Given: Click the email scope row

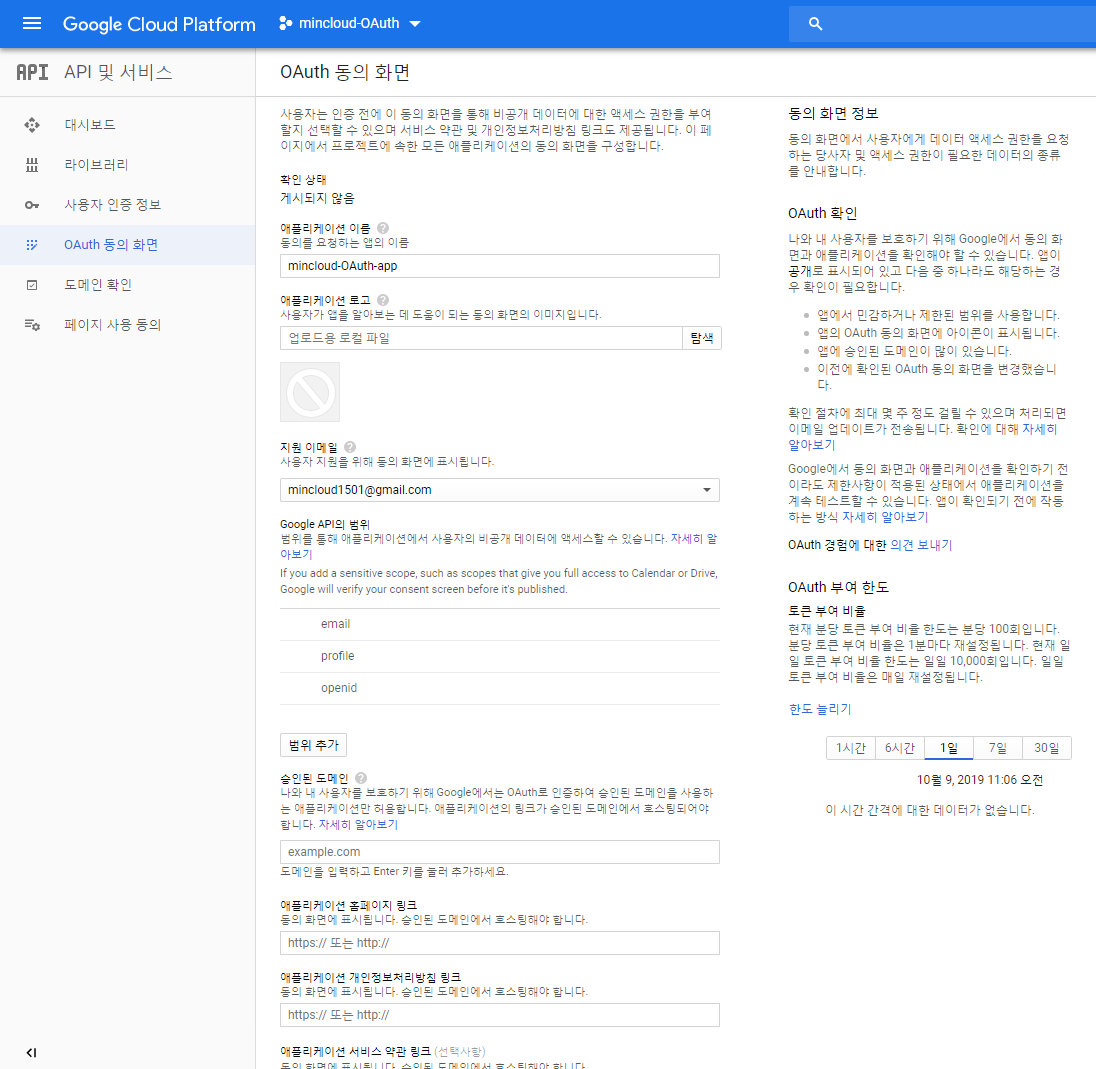Looking at the screenshot, I should point(500,624).
